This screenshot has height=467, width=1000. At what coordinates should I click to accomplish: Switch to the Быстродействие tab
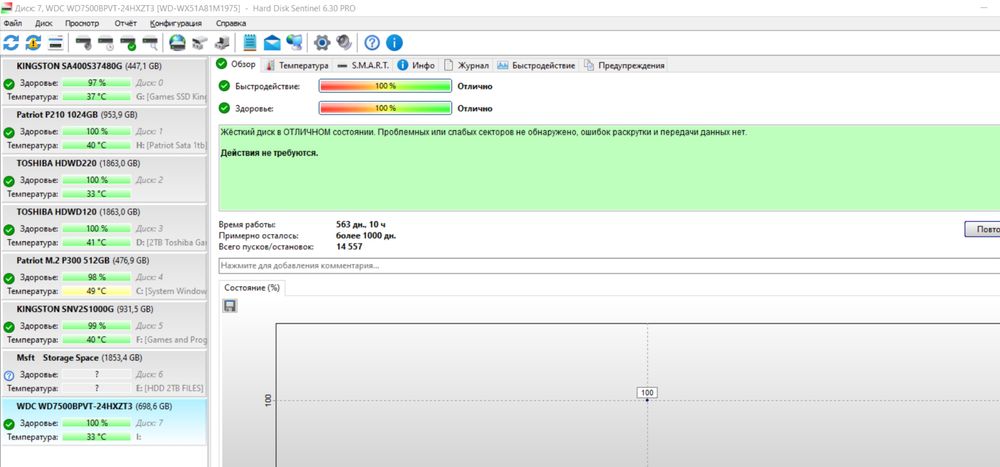coord(536,65)
